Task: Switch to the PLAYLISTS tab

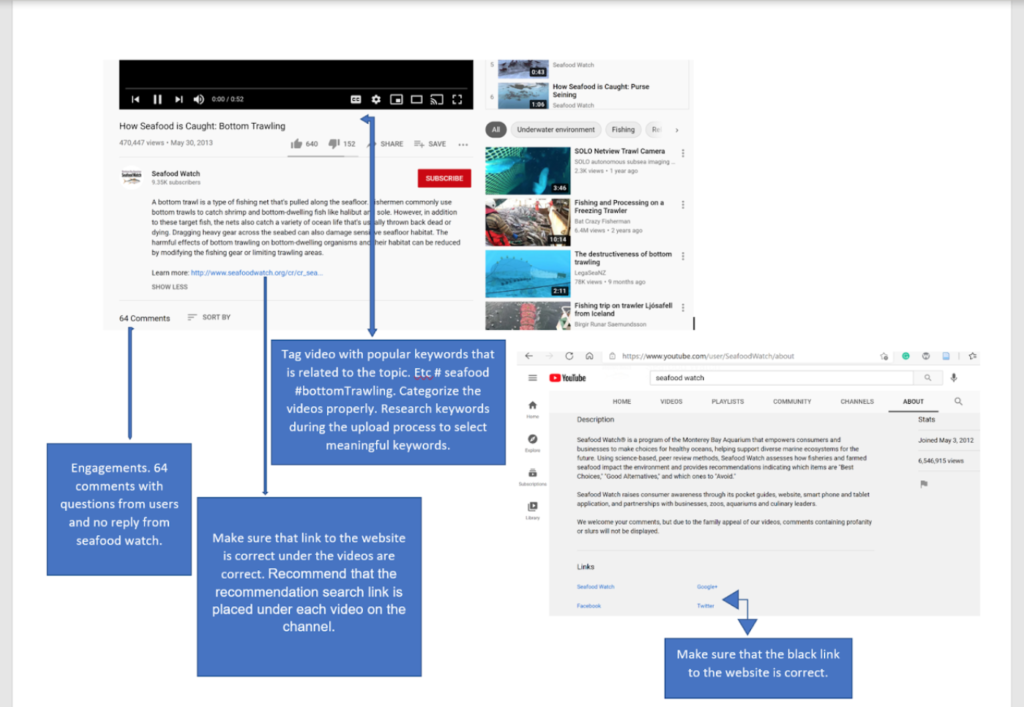Action: (728, 401)
